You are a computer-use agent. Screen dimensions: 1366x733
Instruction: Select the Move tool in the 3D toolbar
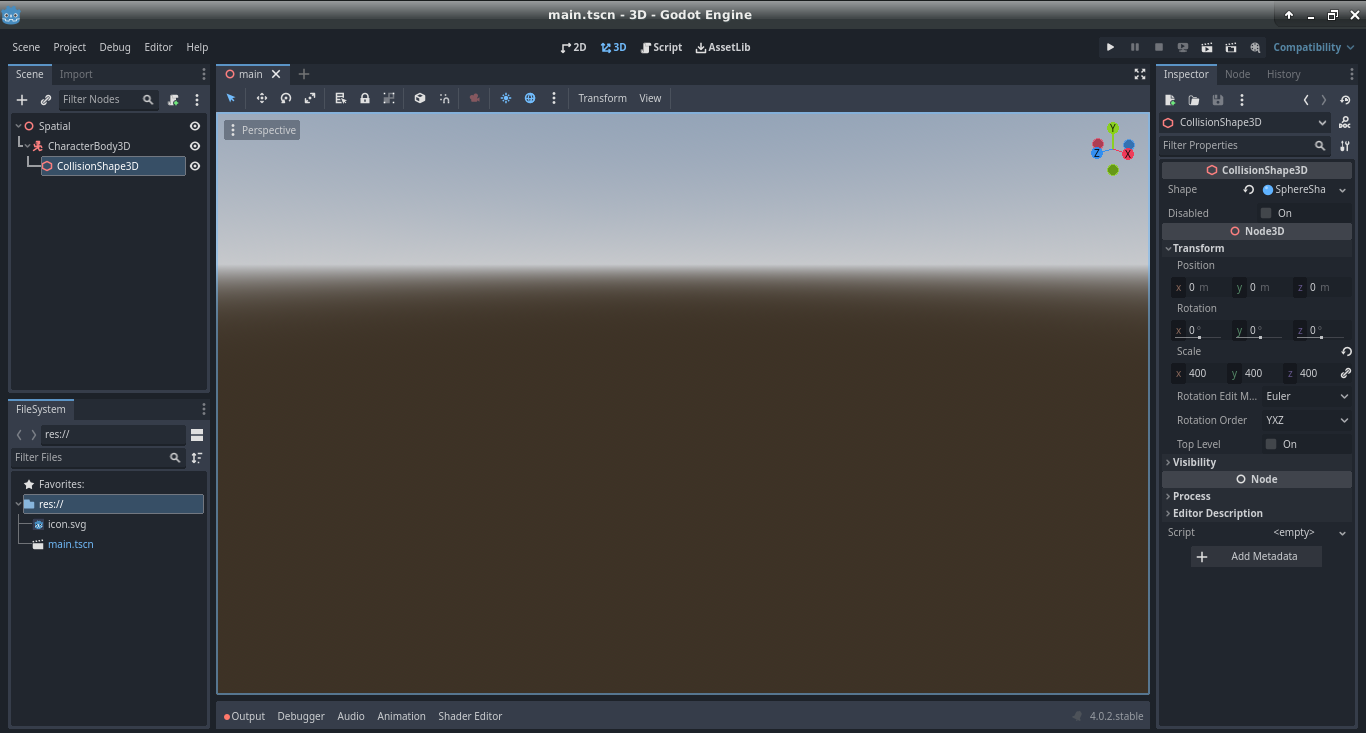(x=261, y=98)
